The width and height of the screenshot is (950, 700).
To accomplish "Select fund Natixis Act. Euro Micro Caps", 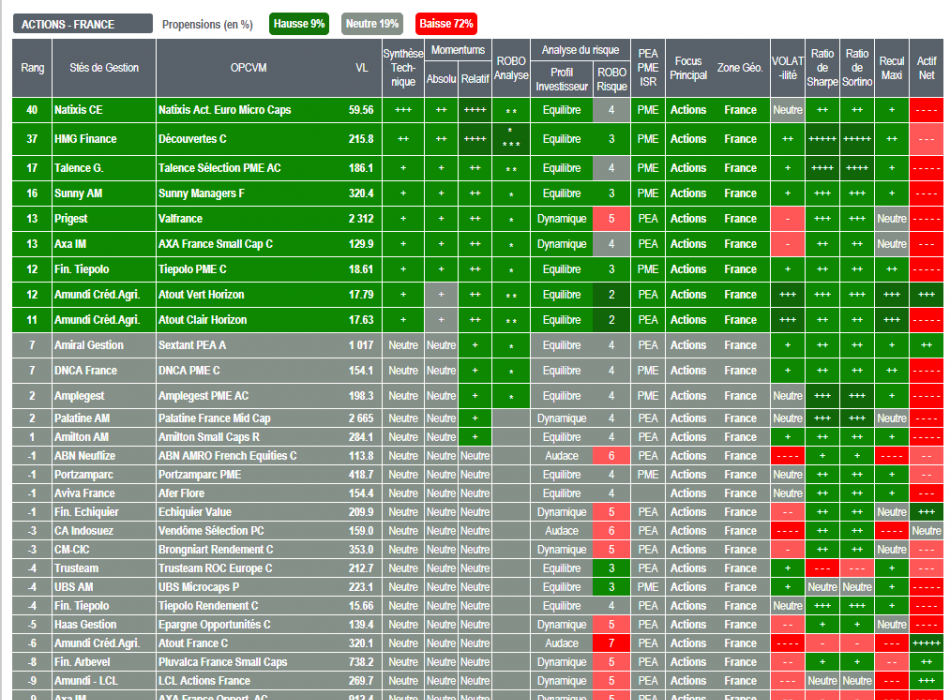I will pyautogui.click(x=225, y=110).
